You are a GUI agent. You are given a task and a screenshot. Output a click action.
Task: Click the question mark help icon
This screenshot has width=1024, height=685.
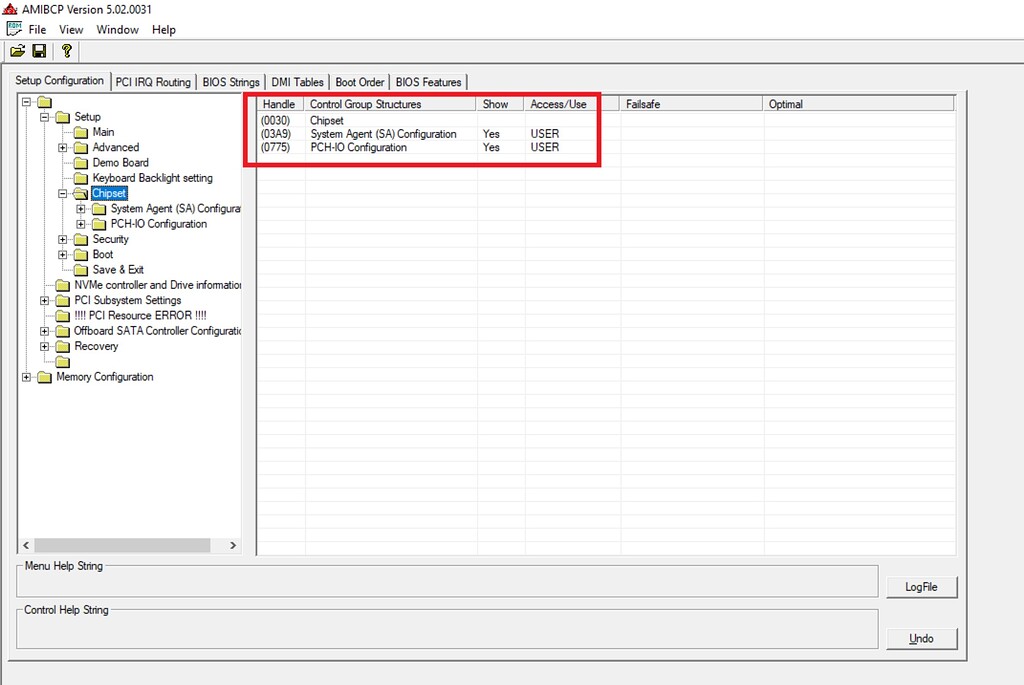click(x=66, y=51)
